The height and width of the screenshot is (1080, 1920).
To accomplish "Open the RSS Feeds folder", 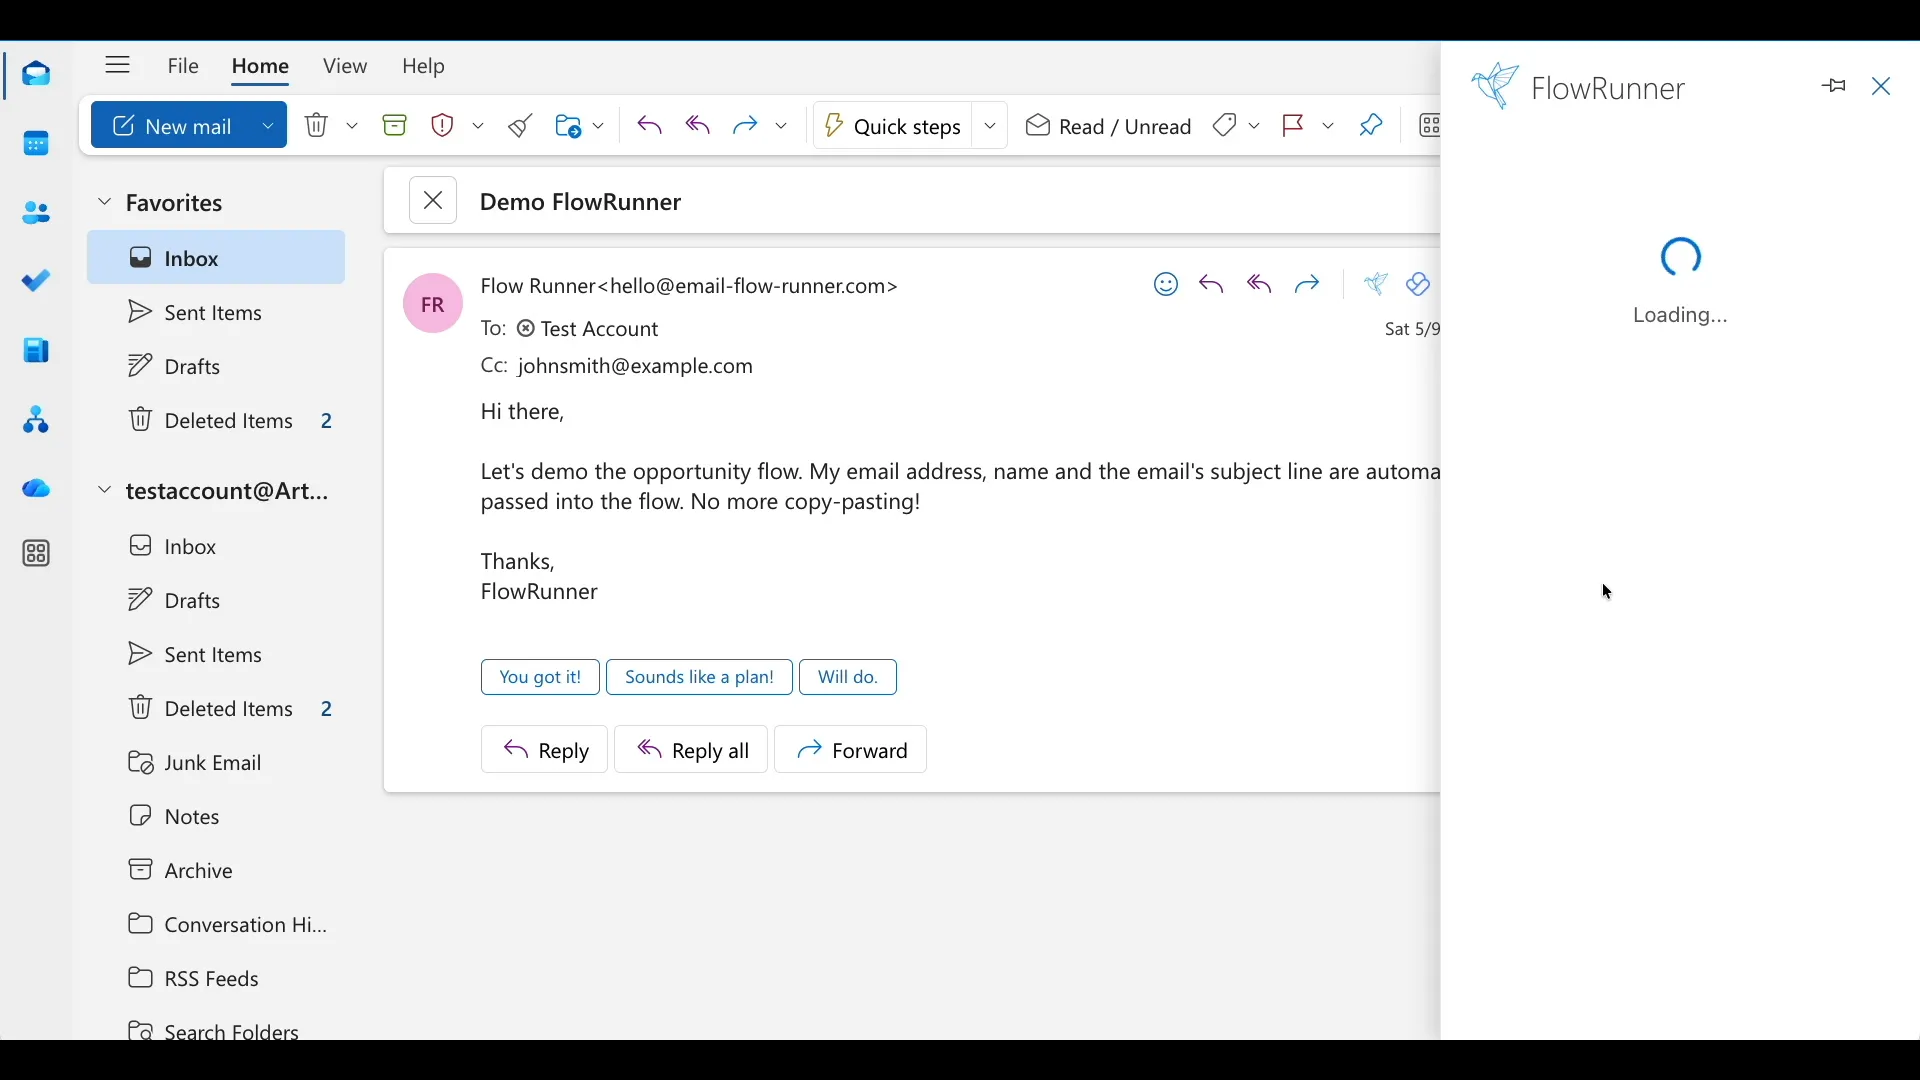I will click(x=217, y=981).
